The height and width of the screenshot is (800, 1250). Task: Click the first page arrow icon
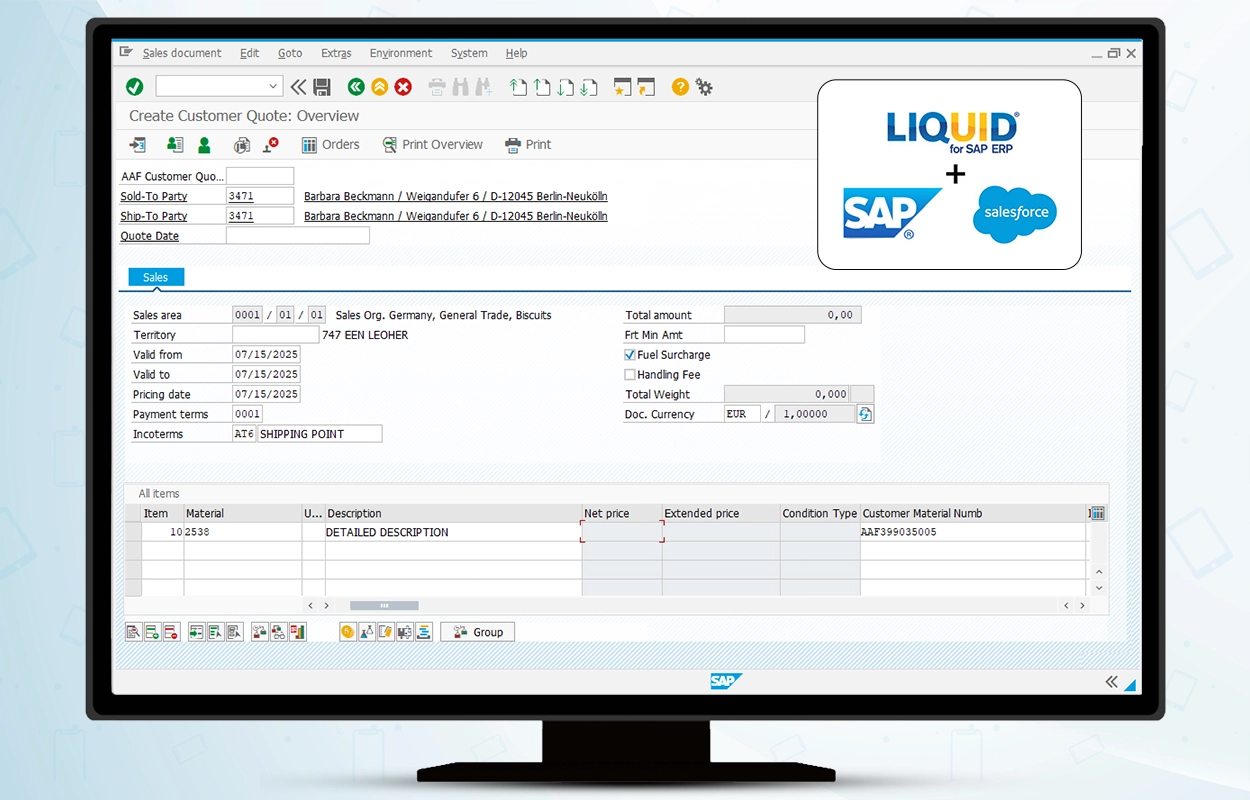pos(518,87)
